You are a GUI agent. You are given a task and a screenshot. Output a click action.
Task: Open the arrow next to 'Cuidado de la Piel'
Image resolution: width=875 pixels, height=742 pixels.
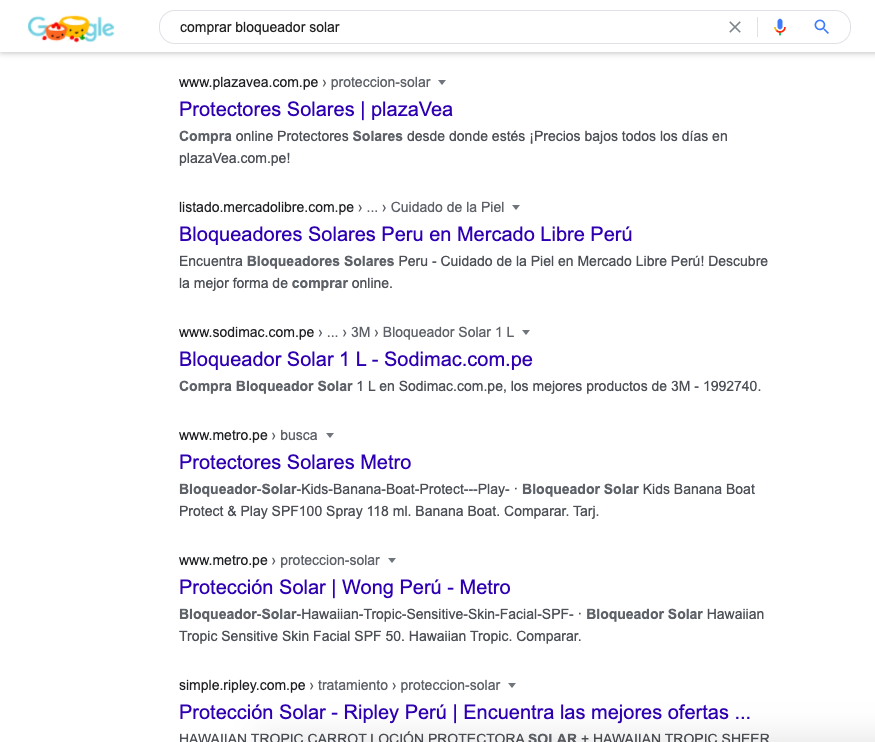516,208
